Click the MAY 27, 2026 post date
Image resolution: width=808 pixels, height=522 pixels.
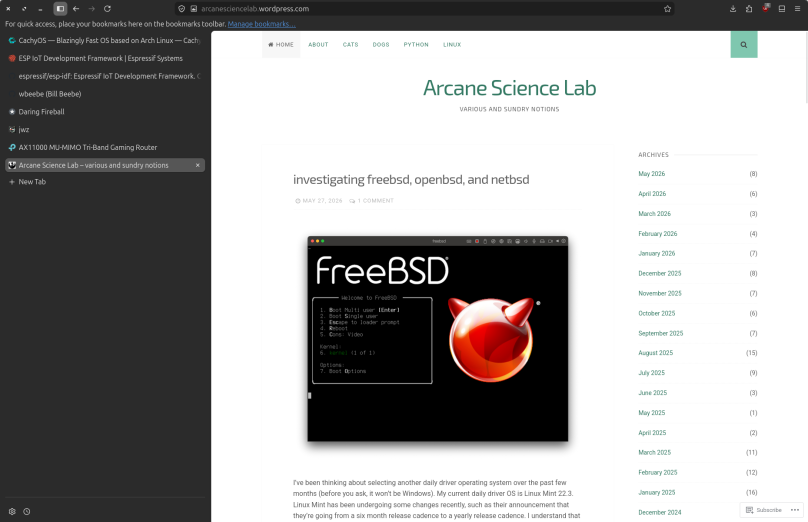pyautogui.click(x=322, y=201)
